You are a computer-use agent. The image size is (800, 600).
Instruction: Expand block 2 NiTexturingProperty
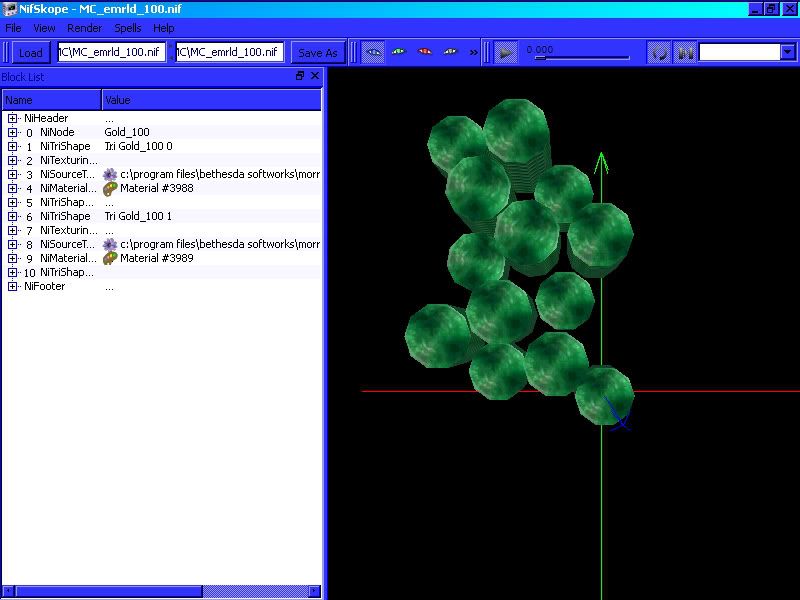point(12,160)
